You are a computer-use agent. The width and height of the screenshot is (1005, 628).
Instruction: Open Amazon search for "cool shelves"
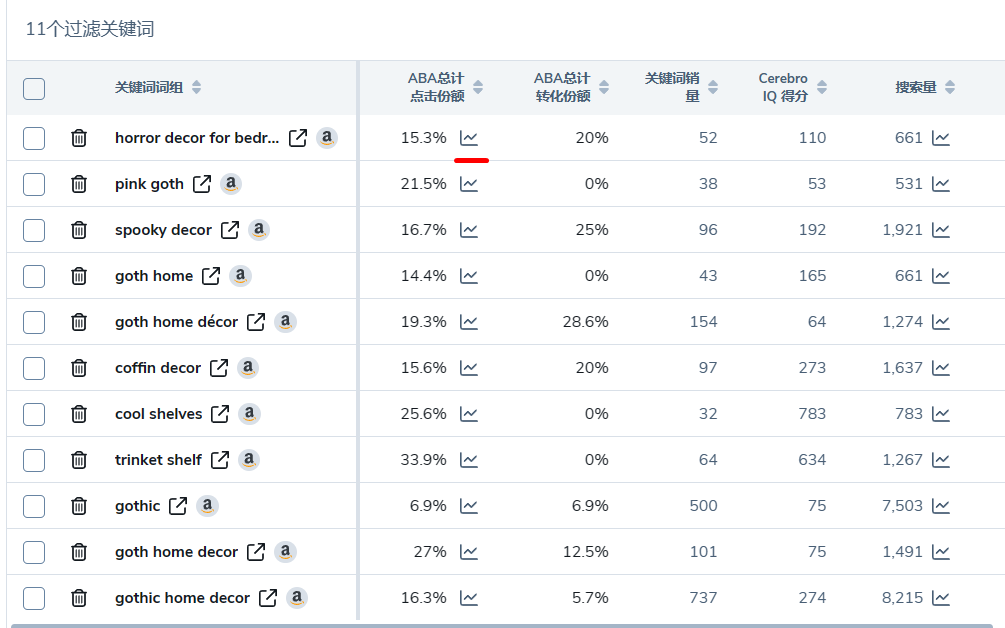(249, 414)
